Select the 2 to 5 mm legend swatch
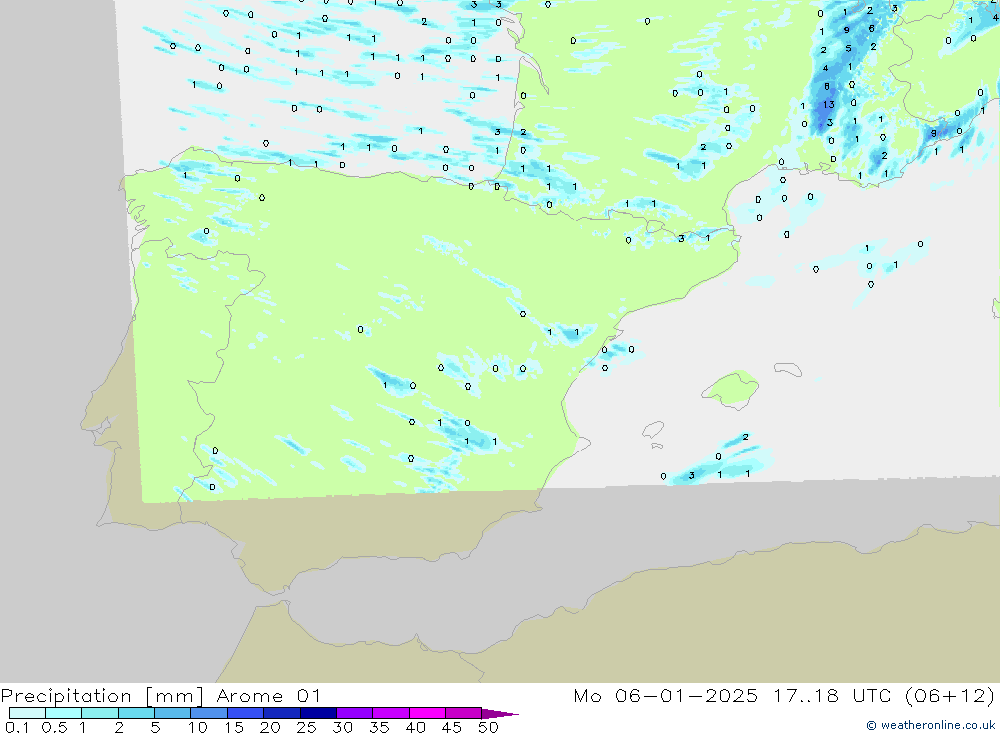 pyautogui.click(x=136, y=713)
